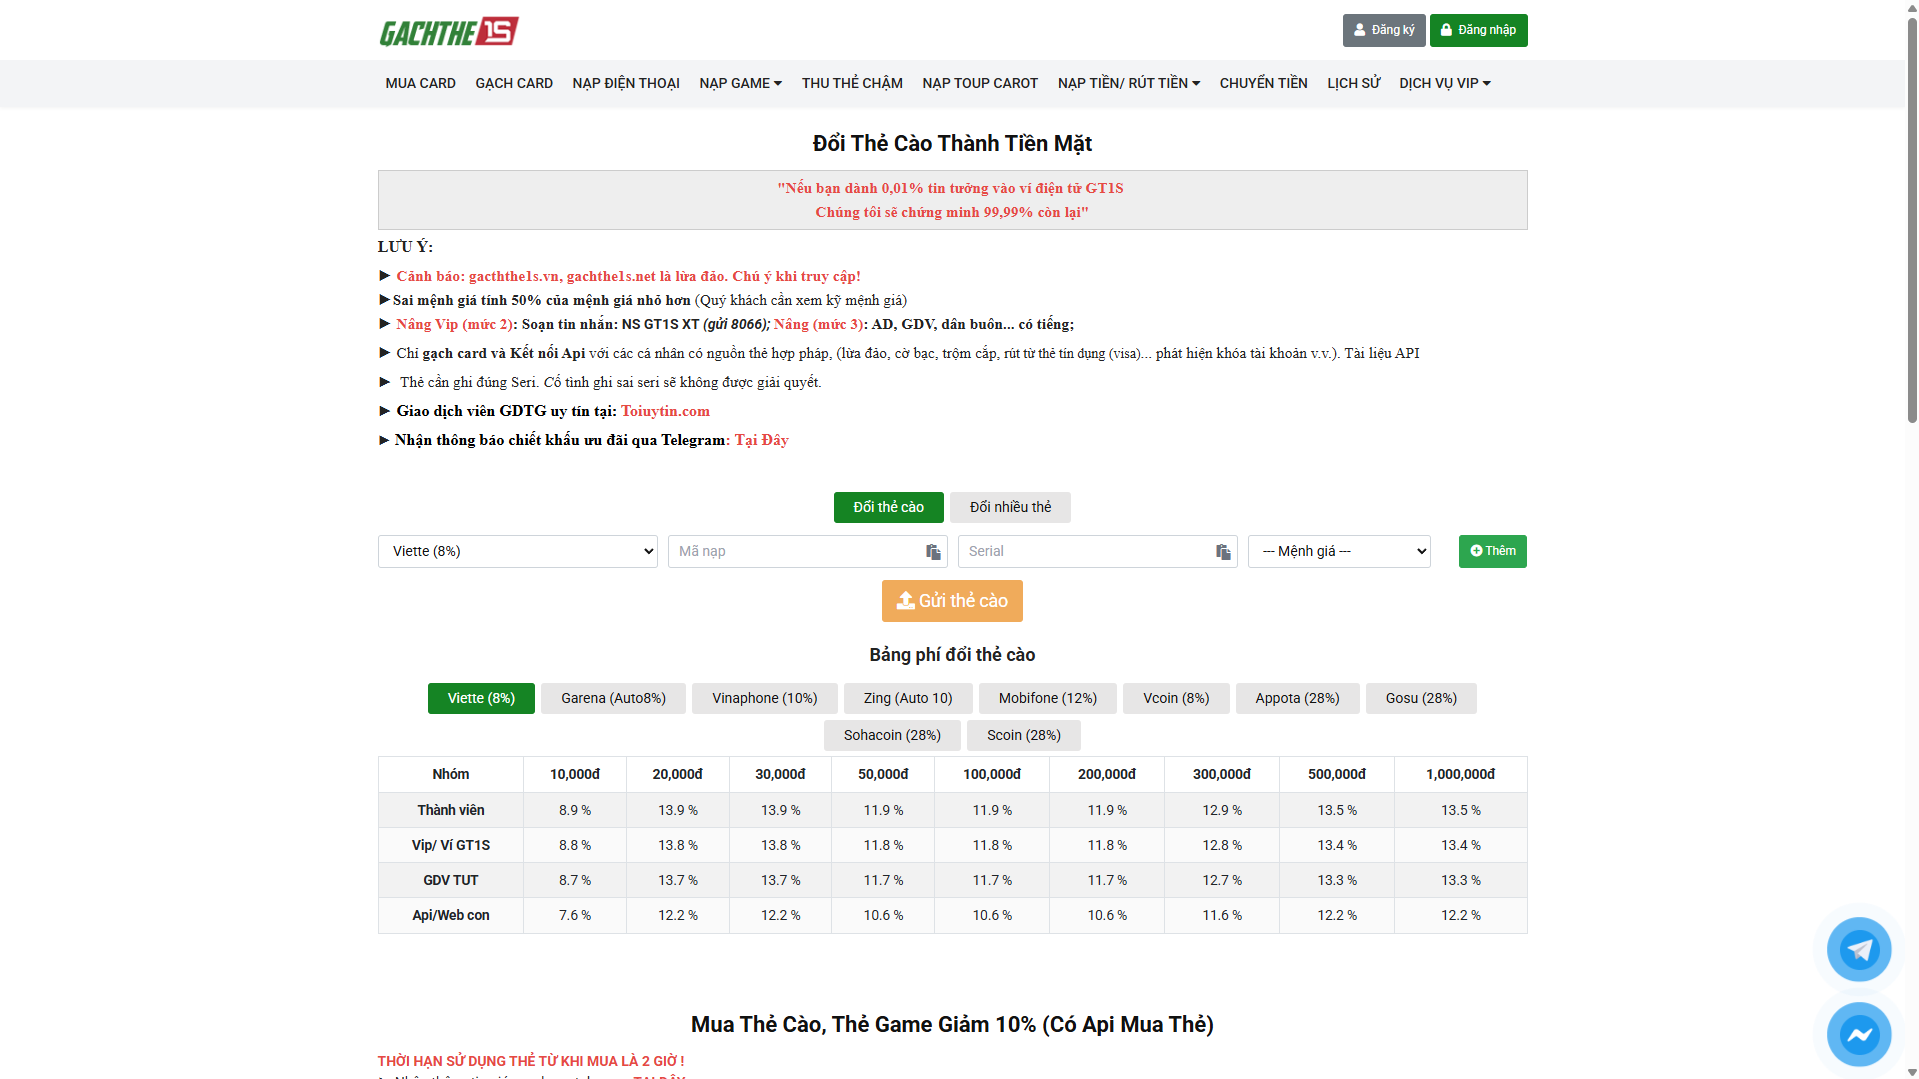Image resolution: width=1919 pixels, height=1079 pixels.
Task: Click the paste icon in the Mã nạp field
Action: pos(933,551)
